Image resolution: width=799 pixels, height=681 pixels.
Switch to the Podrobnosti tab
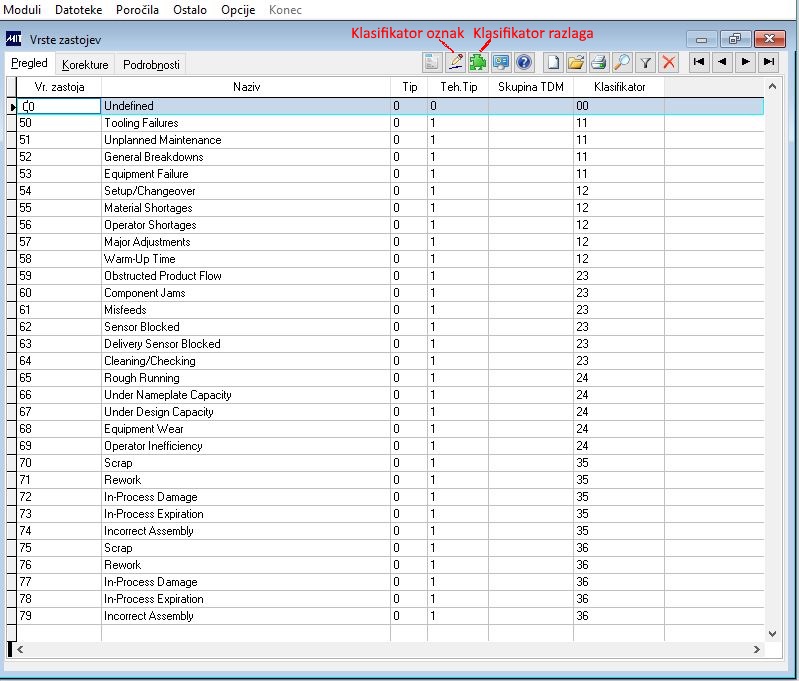151,65
